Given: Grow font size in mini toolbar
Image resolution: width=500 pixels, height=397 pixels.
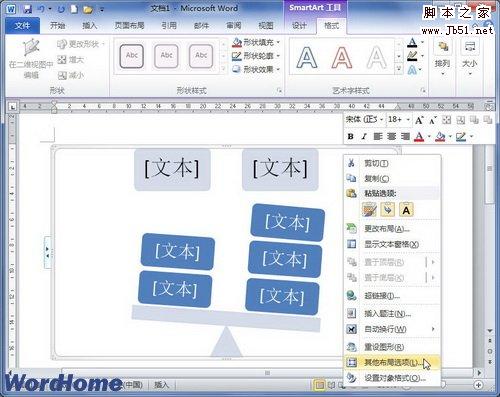Looking at the screenshot, I should coord(419,120).
